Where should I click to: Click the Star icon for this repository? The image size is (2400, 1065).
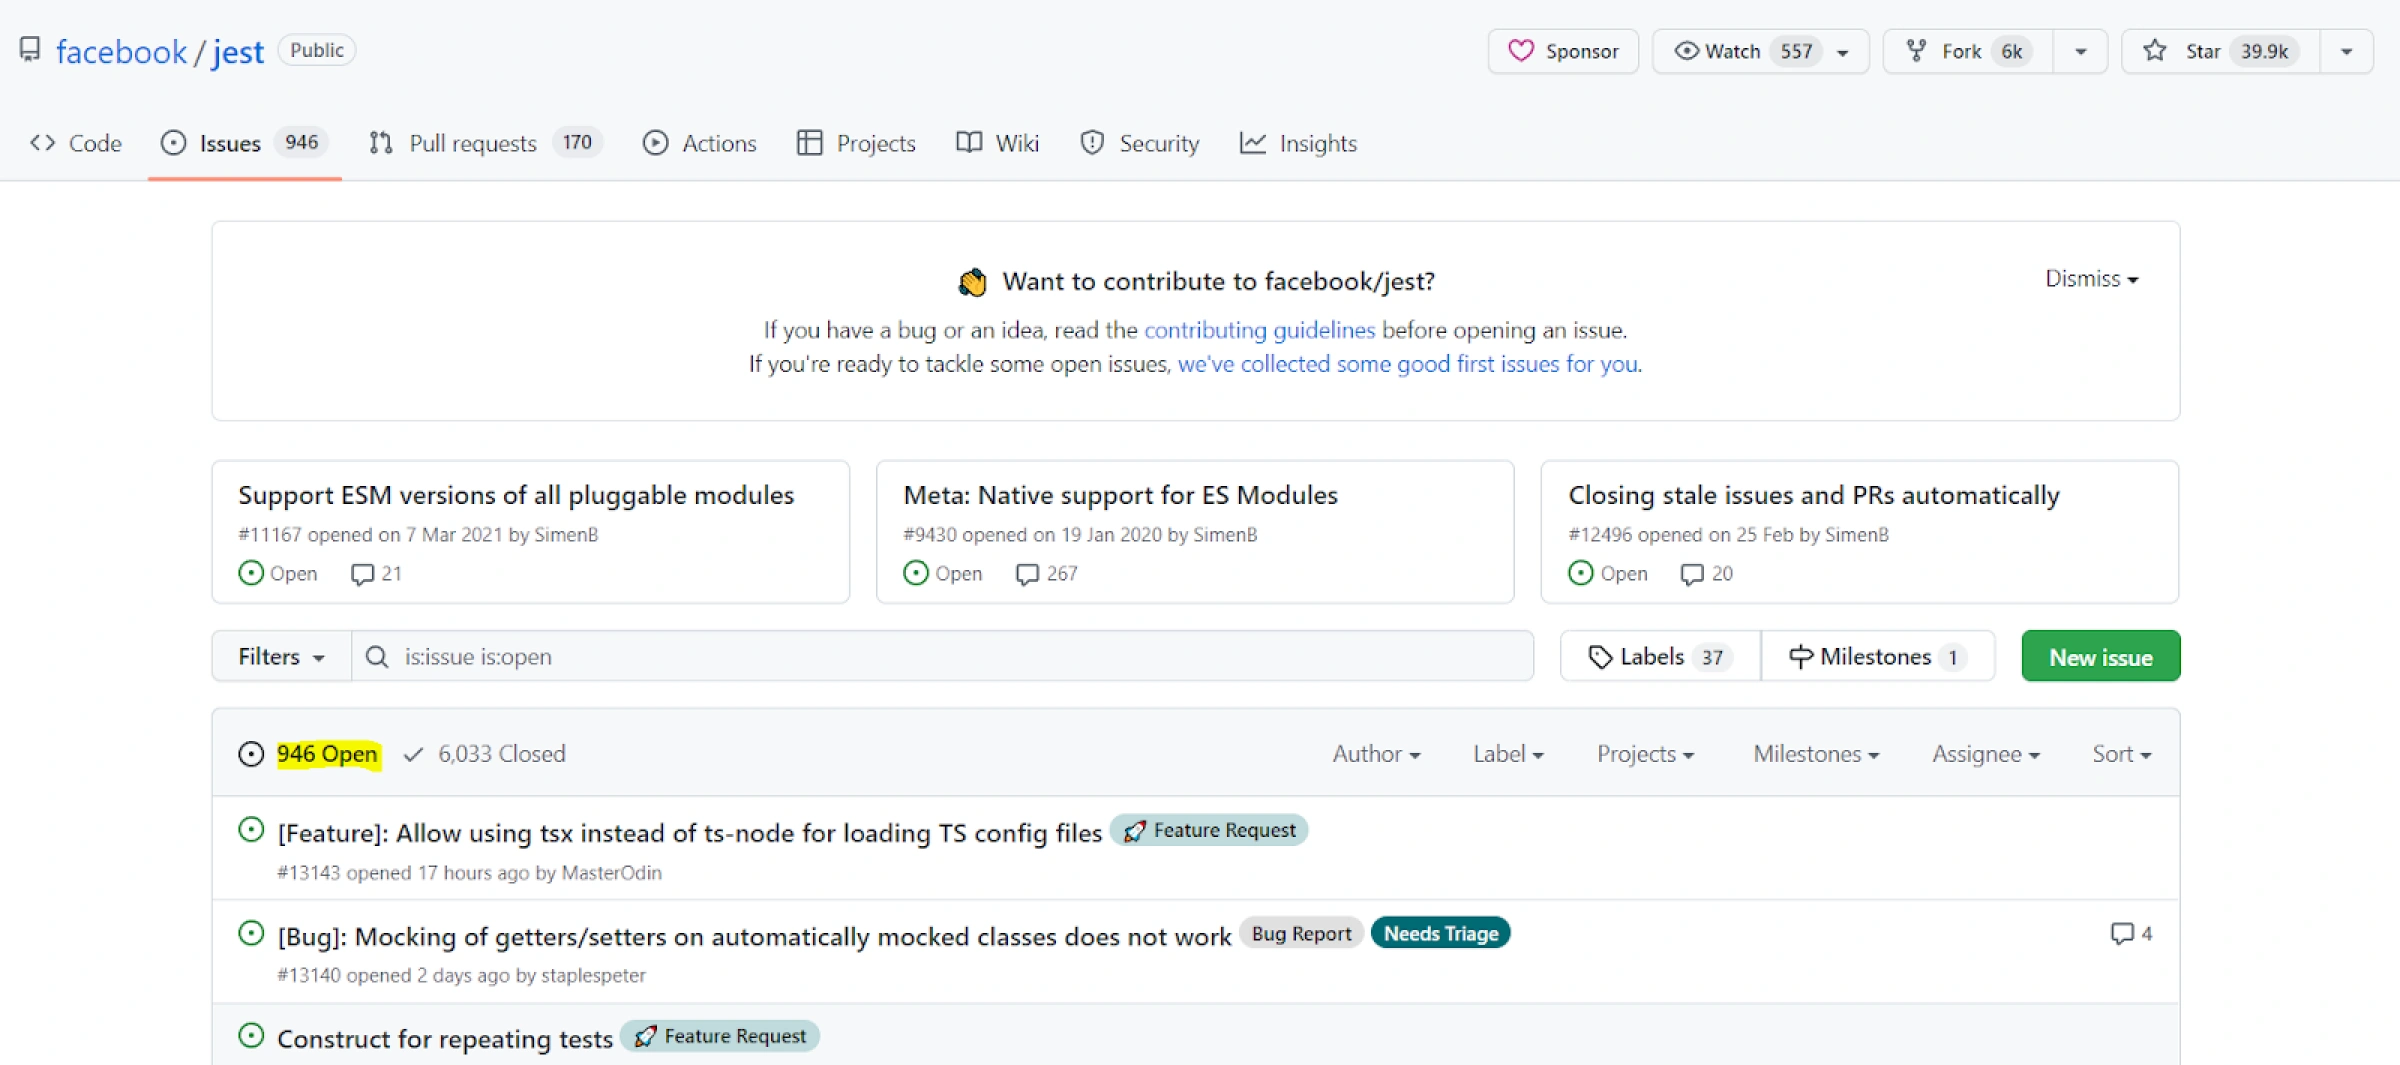tap(2155, 51)
